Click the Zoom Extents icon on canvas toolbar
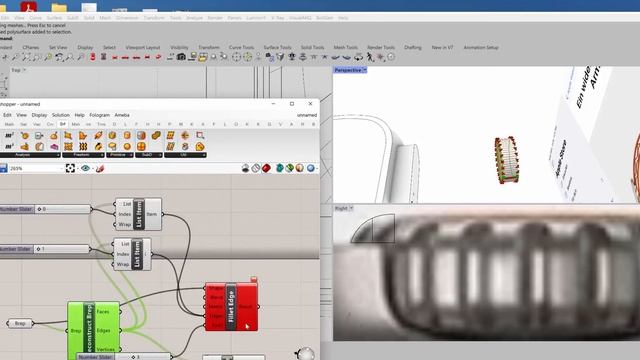 pos(70,168)
